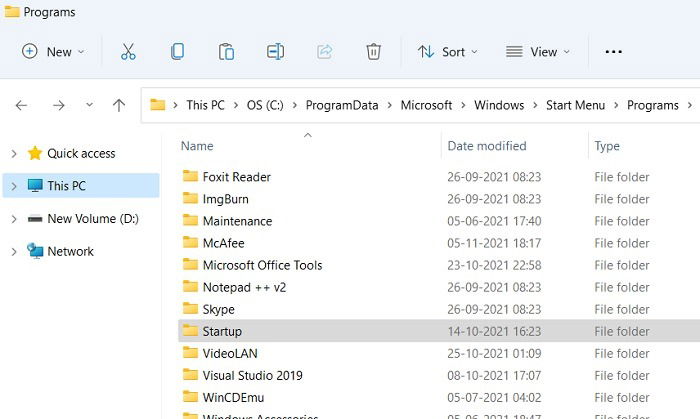Sort by Date modified column header
Screen dimensions: 700x419
[487, 146]
